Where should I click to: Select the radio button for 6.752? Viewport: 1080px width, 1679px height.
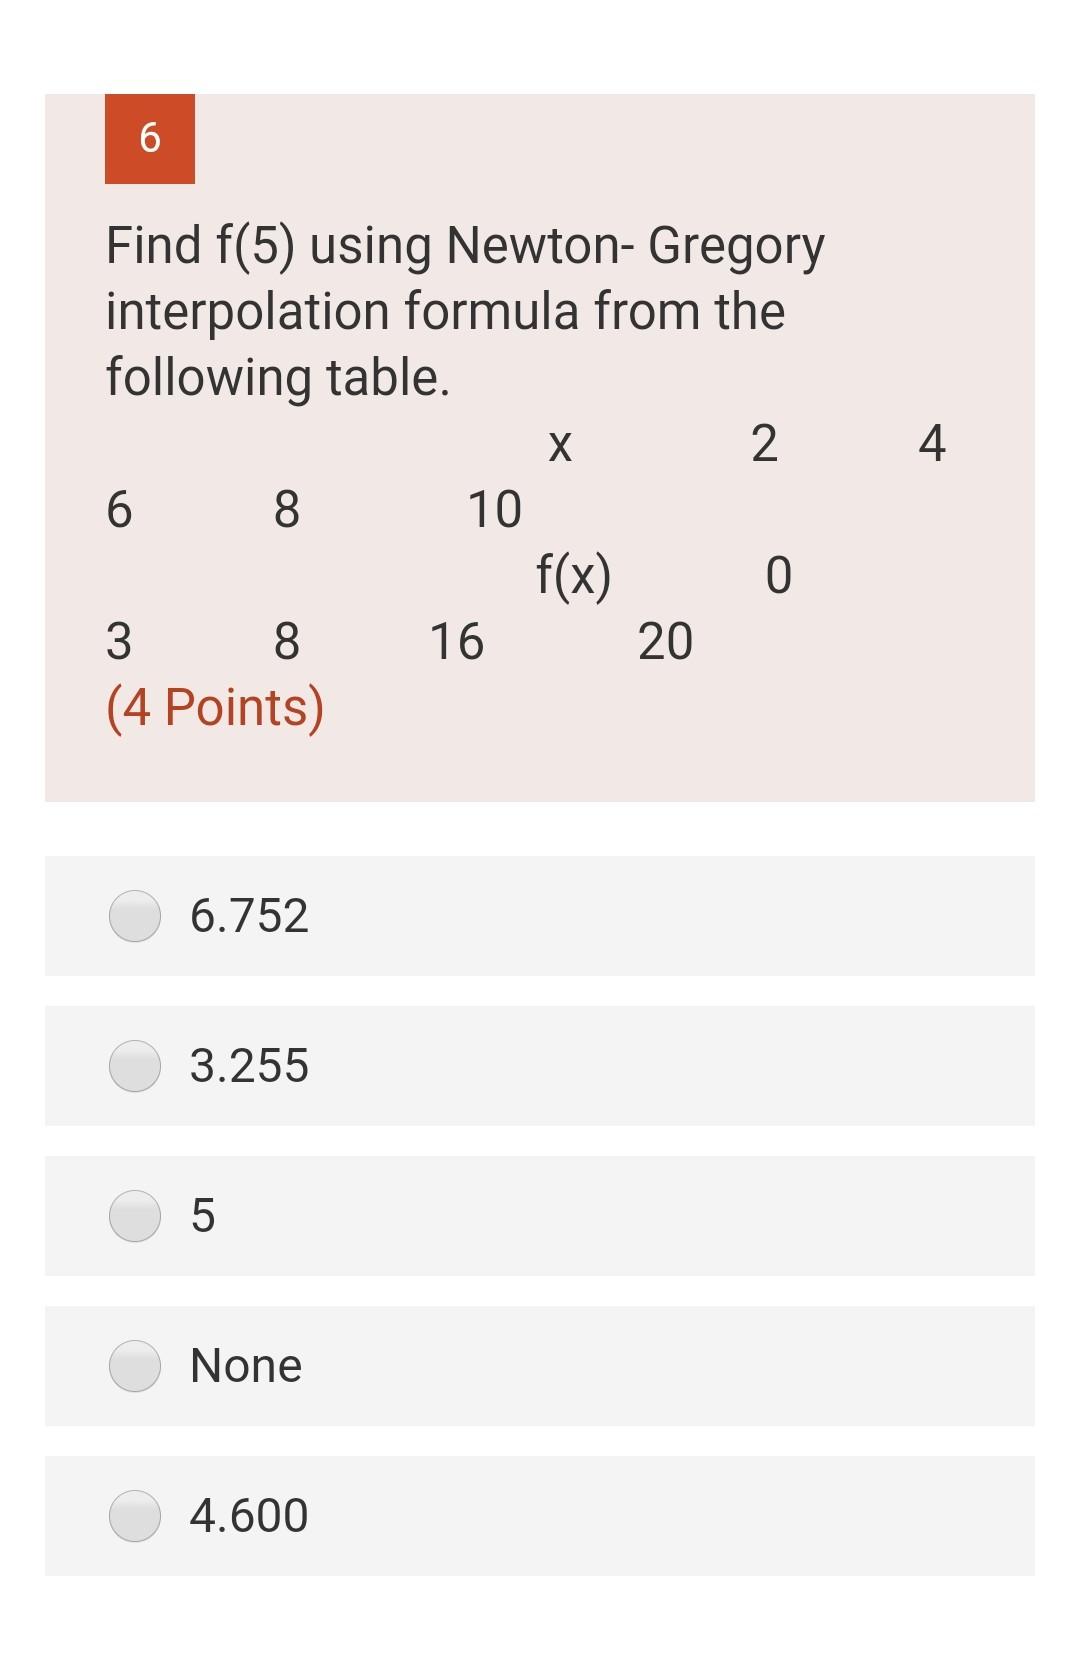[x=134, y=916]
